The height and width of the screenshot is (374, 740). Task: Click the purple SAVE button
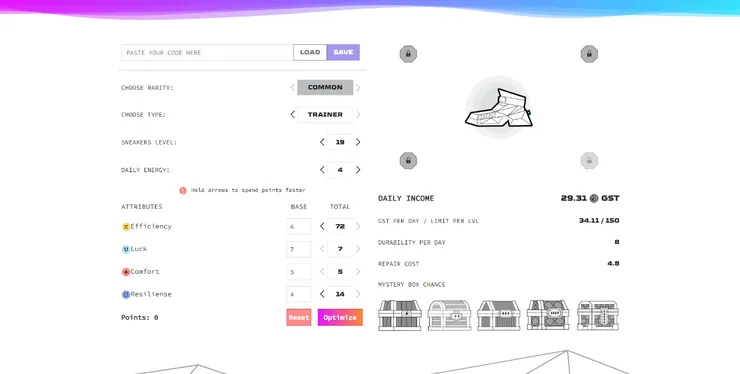point(343,52)
